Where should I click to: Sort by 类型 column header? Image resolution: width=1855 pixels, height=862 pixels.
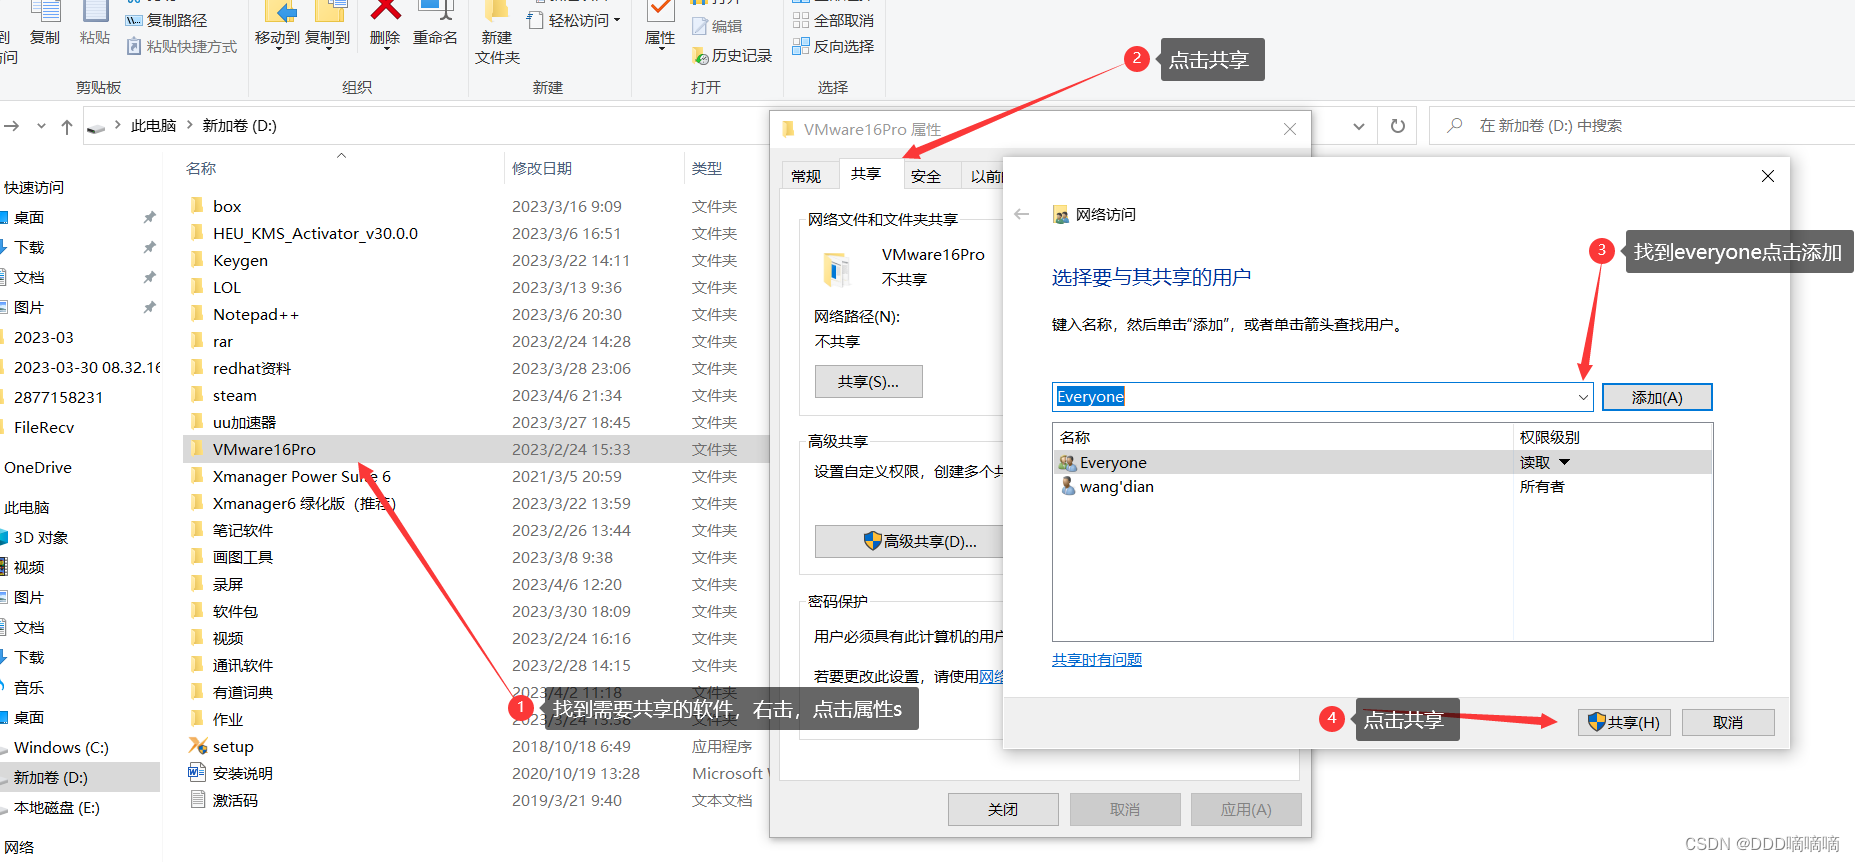coord(707,168)
